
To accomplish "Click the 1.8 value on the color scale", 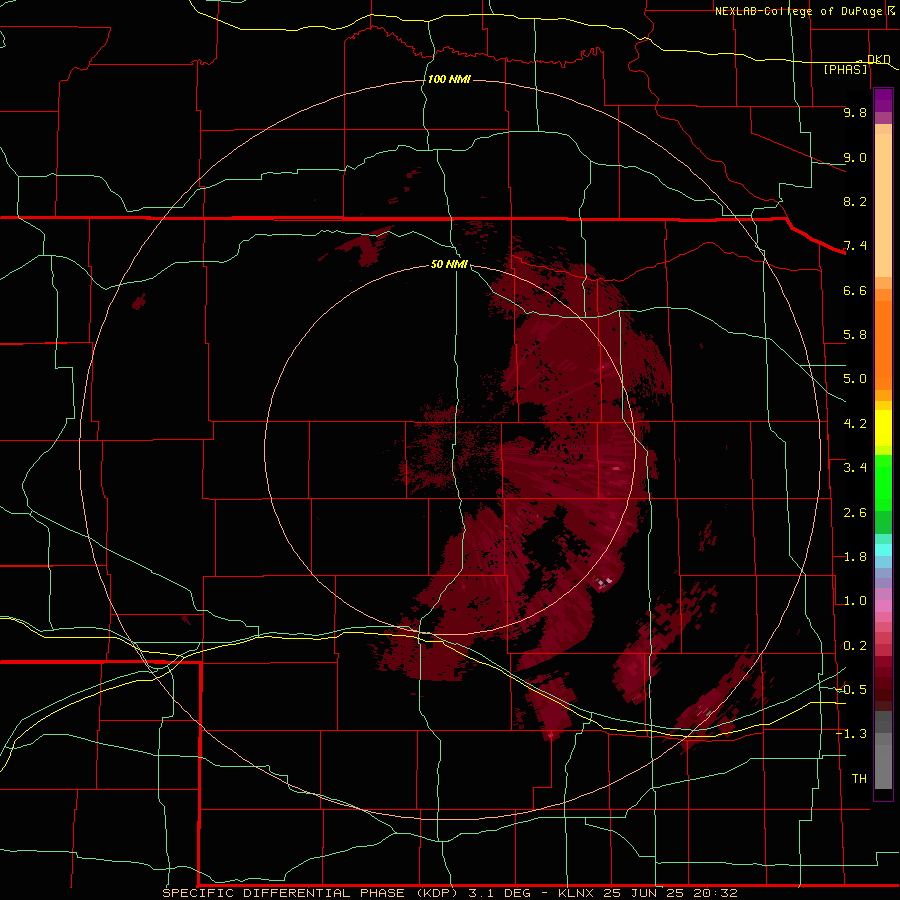I will pyautogui.click(x=855, y=557).
